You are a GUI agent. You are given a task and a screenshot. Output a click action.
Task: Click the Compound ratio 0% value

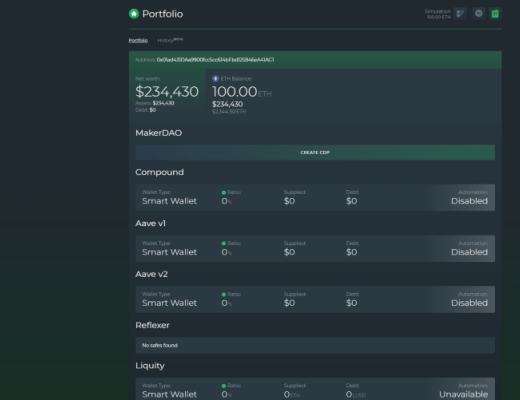click(x=227, y=201)
